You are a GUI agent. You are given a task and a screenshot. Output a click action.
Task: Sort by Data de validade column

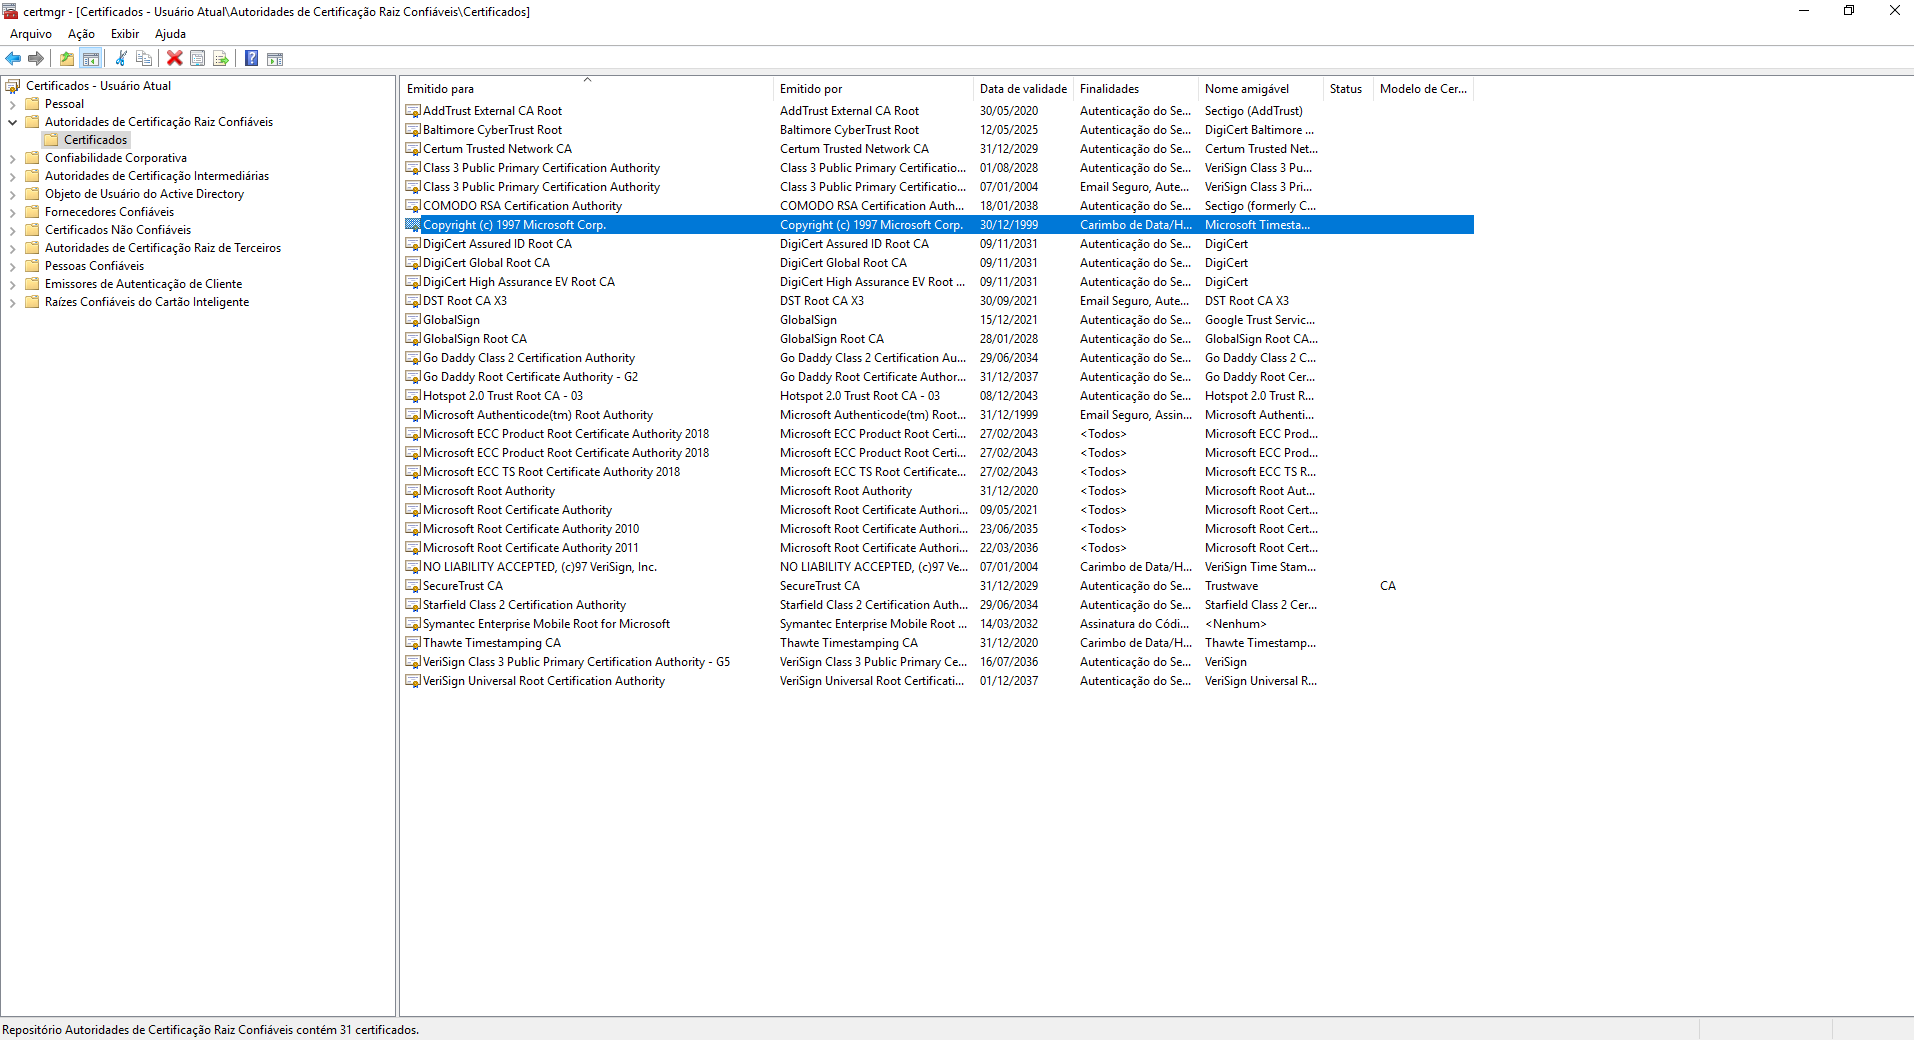point(1023,89)
